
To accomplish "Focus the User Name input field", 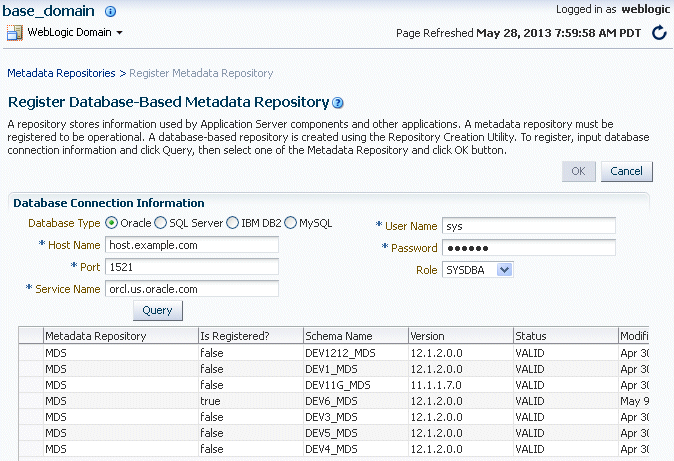I will pyautogui.click(x=529, y=226).
